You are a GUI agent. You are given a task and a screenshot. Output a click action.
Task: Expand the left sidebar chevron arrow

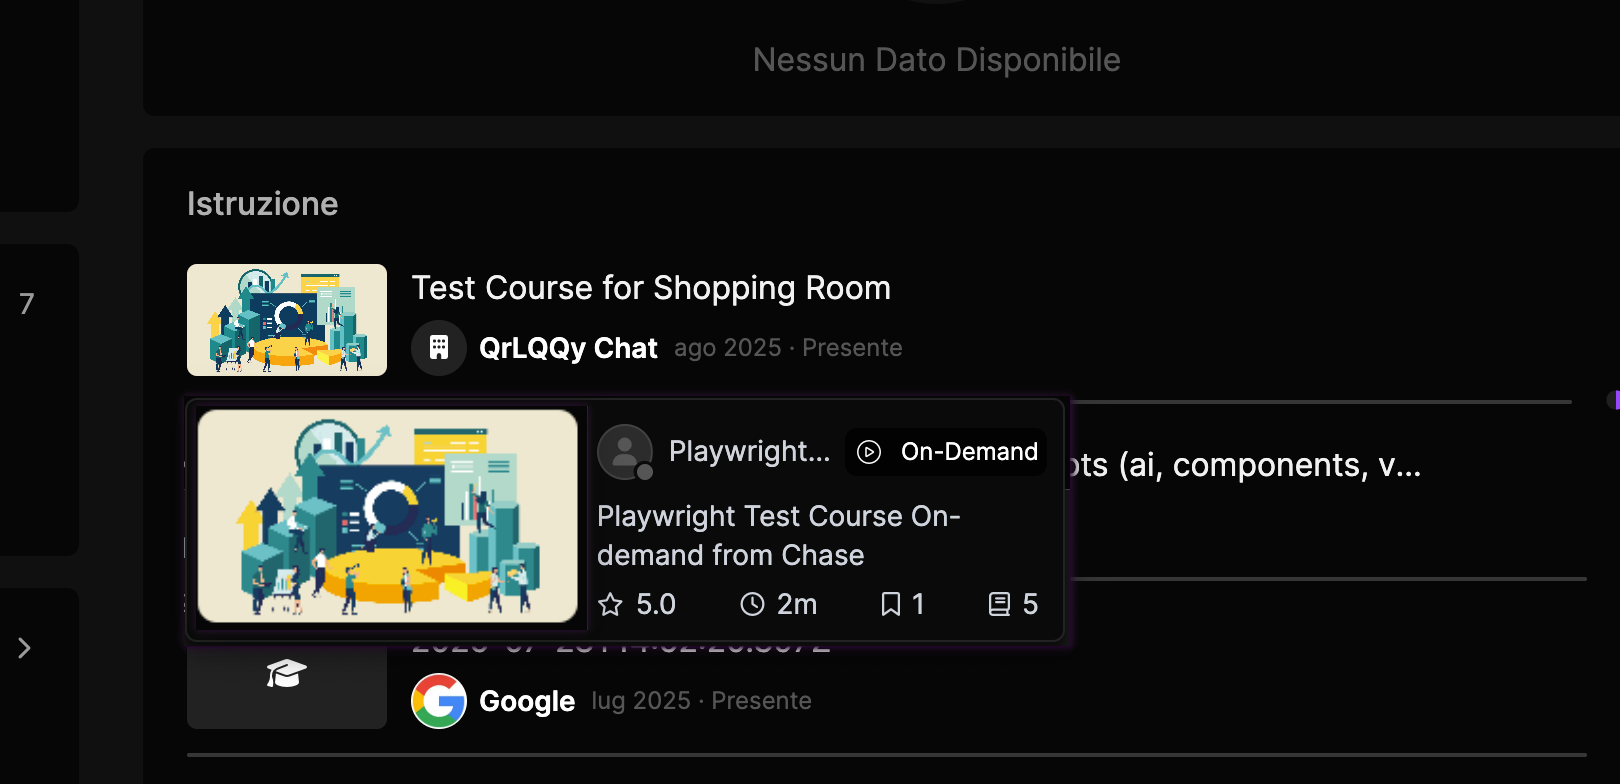[x=24, y=648]
